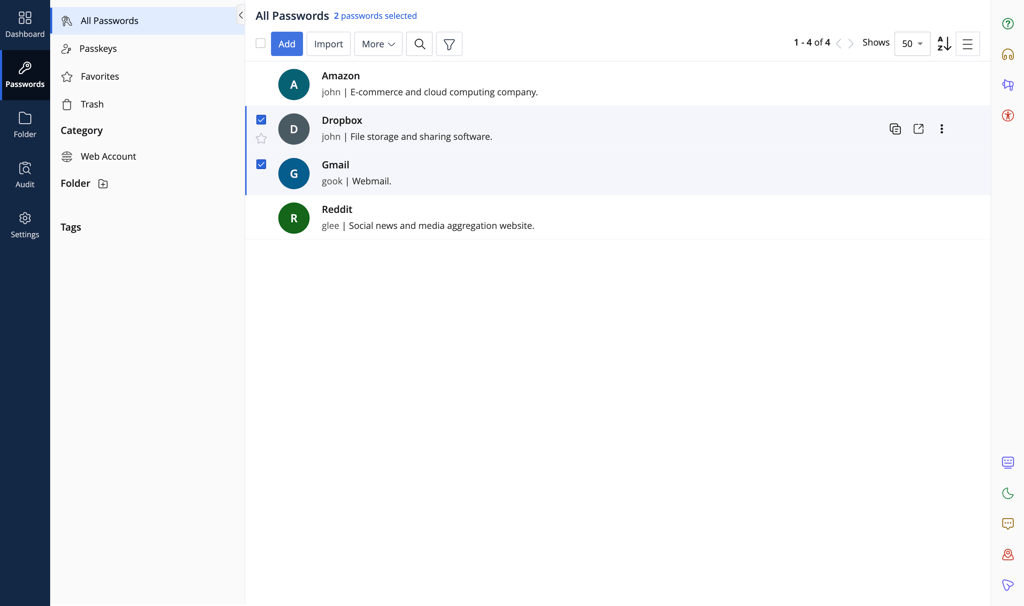Mark Dropbox as favorite
The image size is (1024, 606).
tap(261, 138)
